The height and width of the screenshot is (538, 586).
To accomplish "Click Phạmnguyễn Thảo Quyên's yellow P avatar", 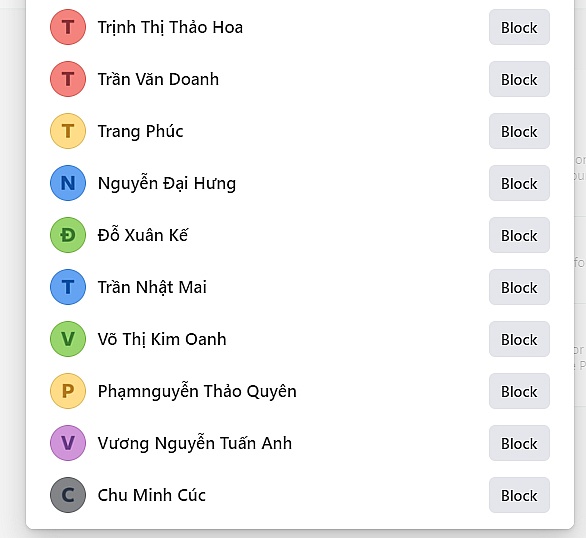I will pos(68,391).
